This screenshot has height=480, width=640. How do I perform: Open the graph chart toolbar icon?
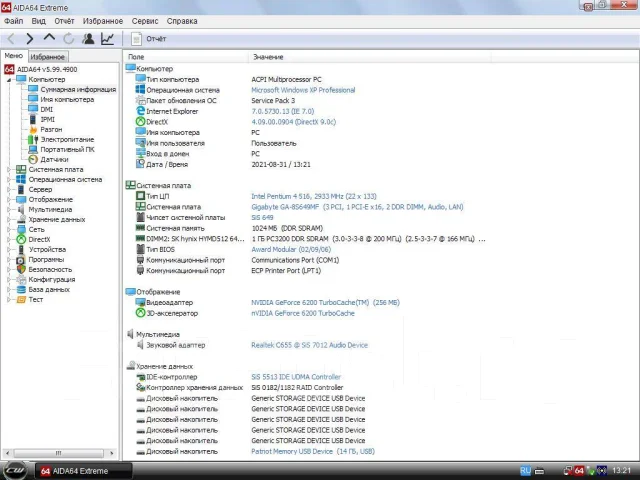[107, 39]
